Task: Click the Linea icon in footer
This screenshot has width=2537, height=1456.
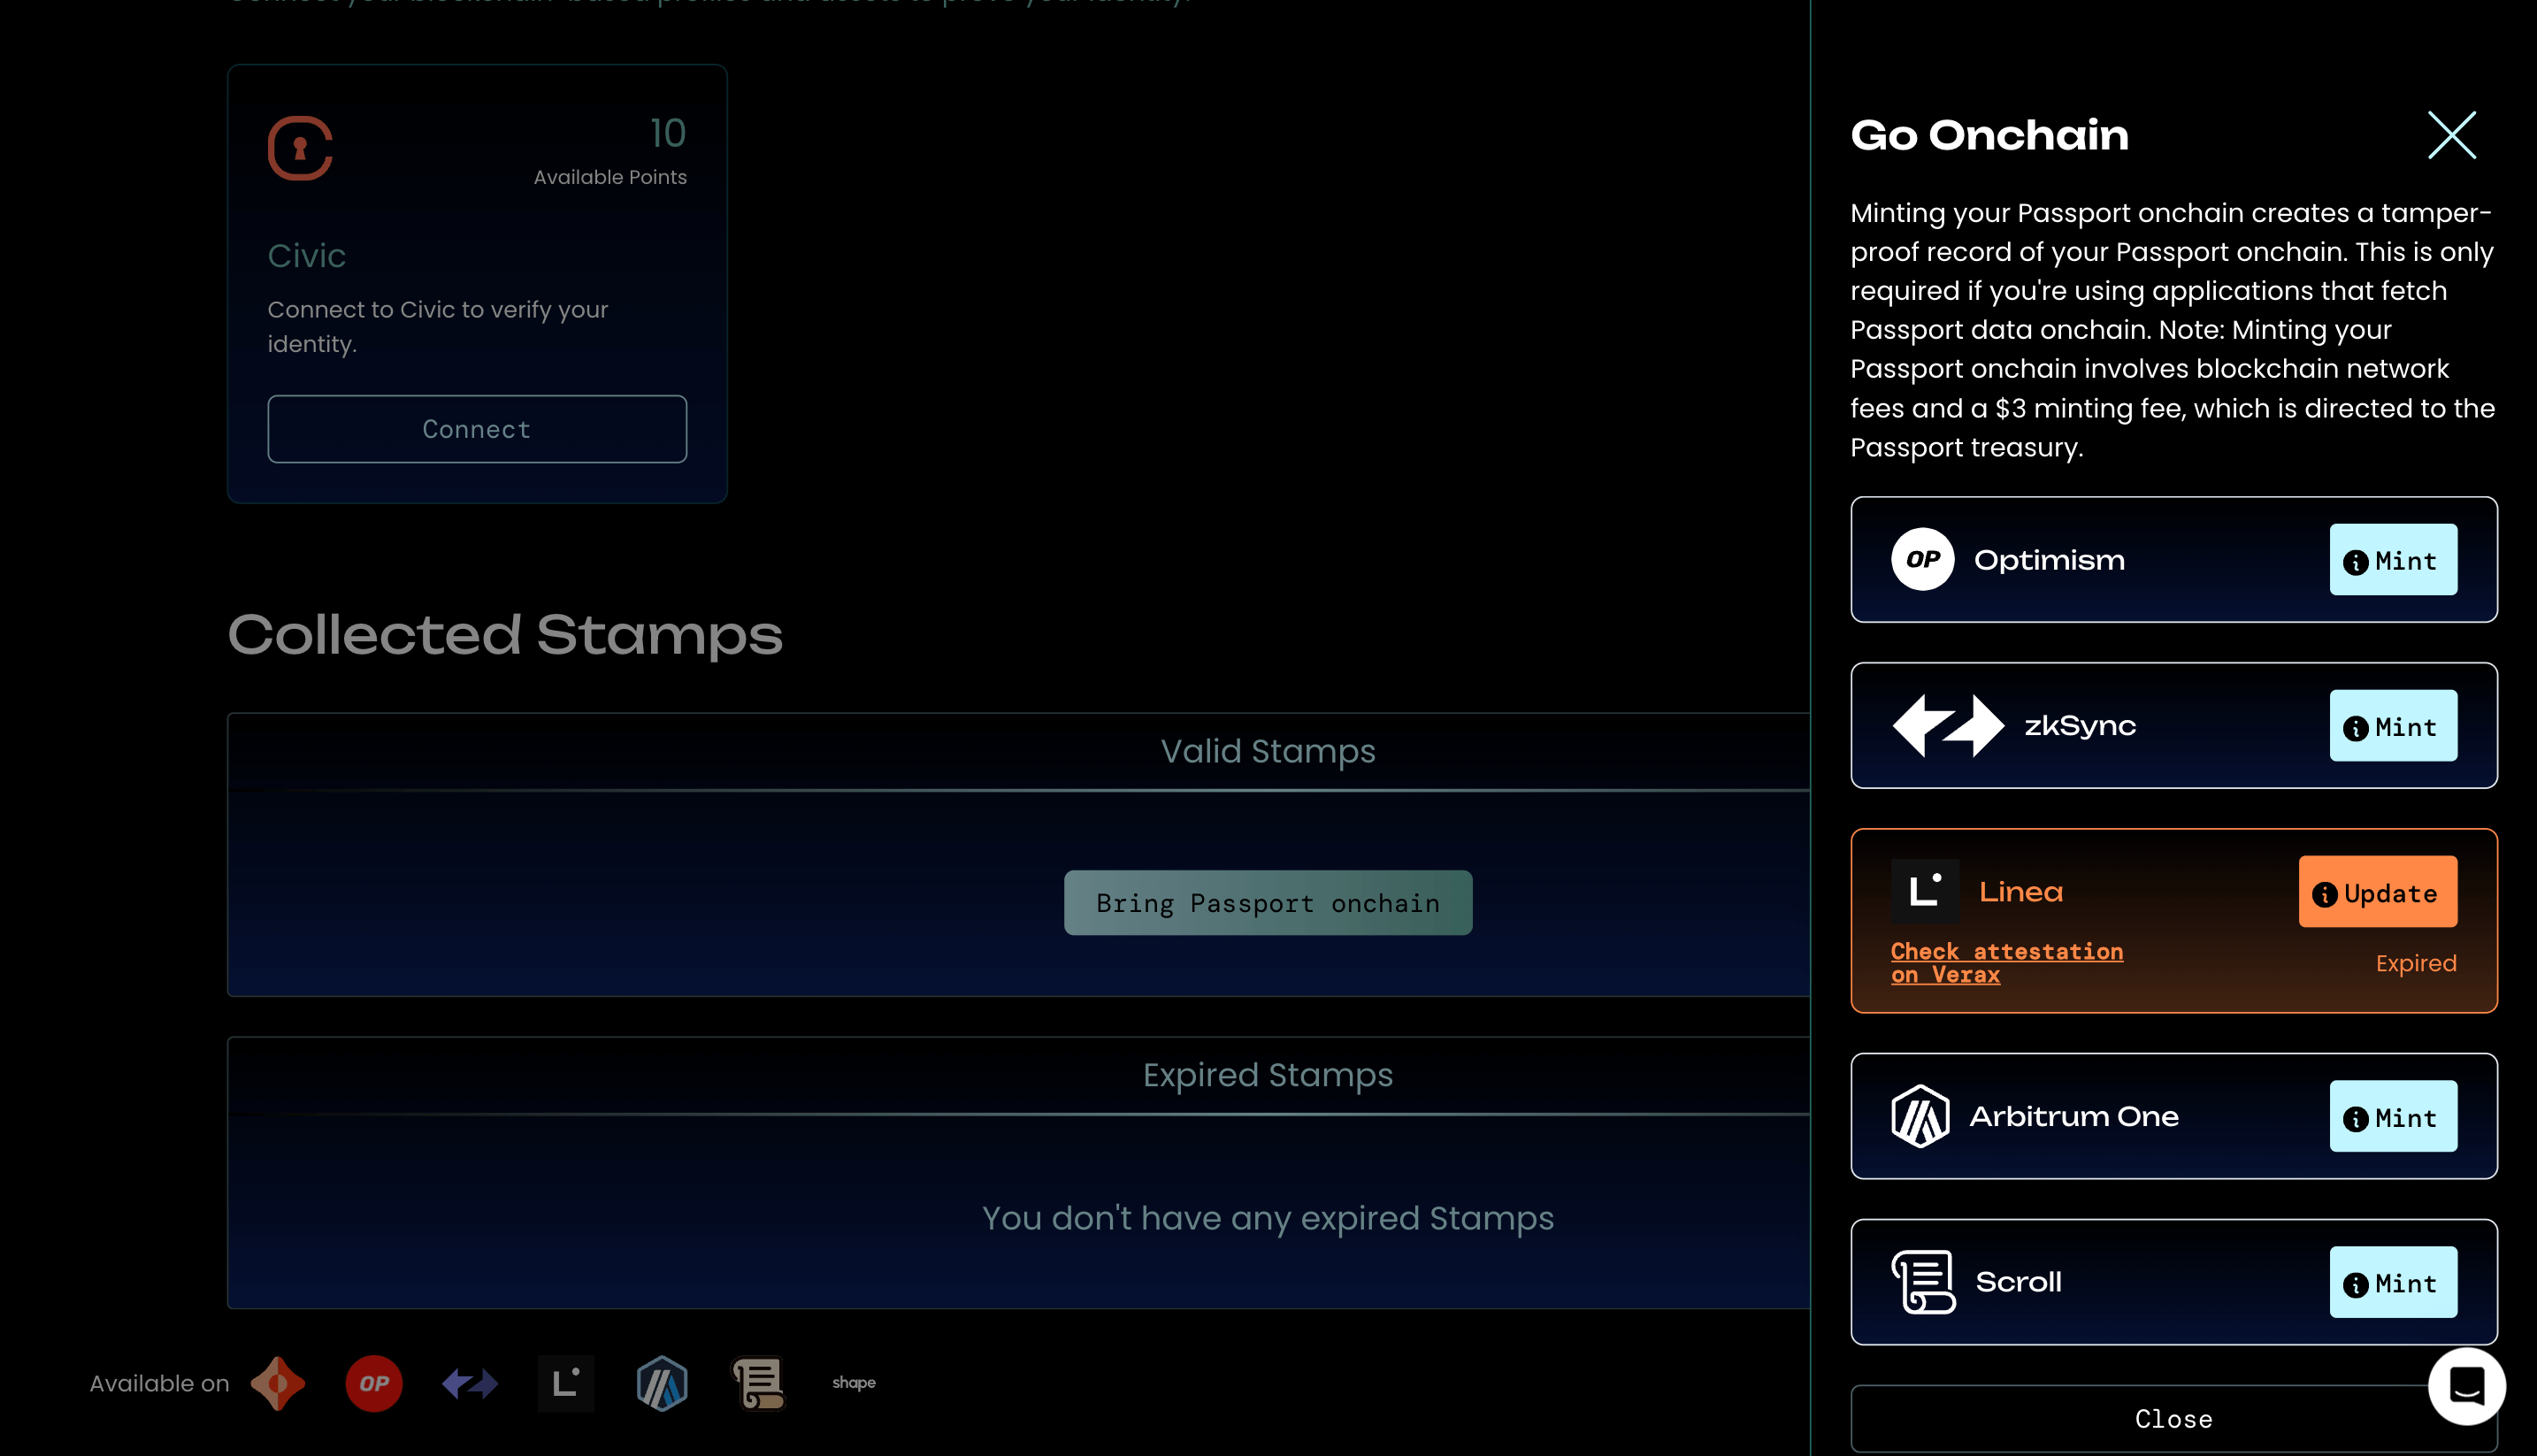Action: coord(566,1383)
